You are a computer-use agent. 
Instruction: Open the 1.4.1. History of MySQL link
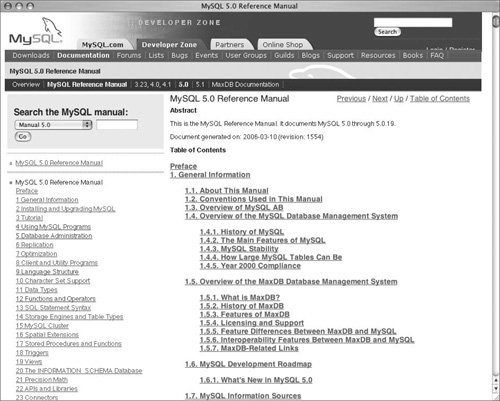[x=242, y=232]
